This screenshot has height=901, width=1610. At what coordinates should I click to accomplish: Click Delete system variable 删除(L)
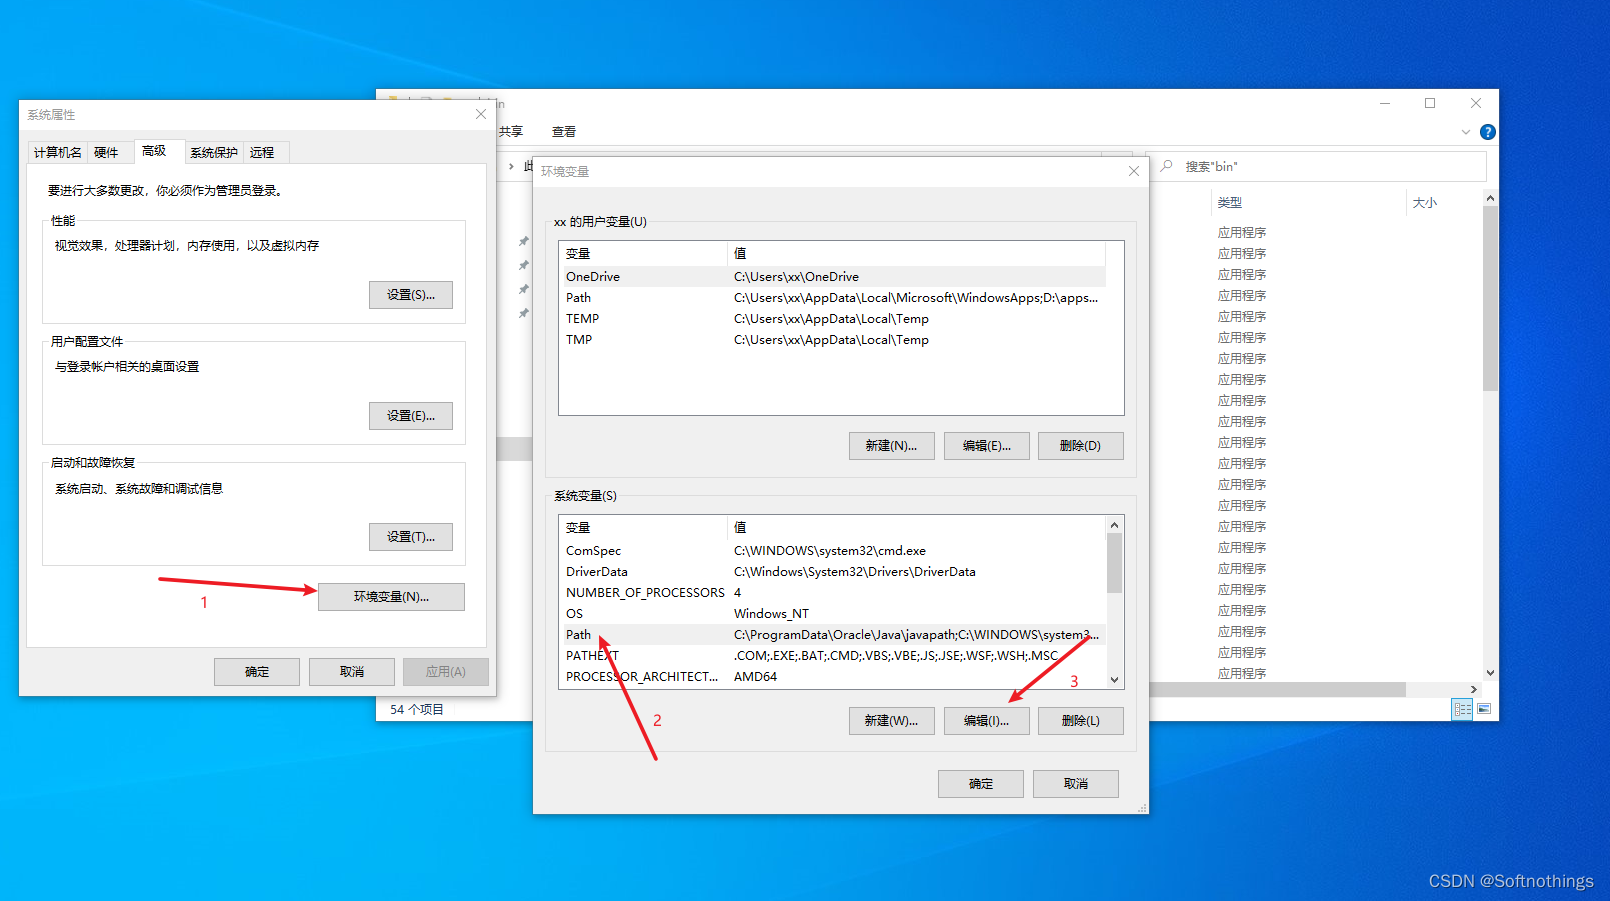point(1081,721)
